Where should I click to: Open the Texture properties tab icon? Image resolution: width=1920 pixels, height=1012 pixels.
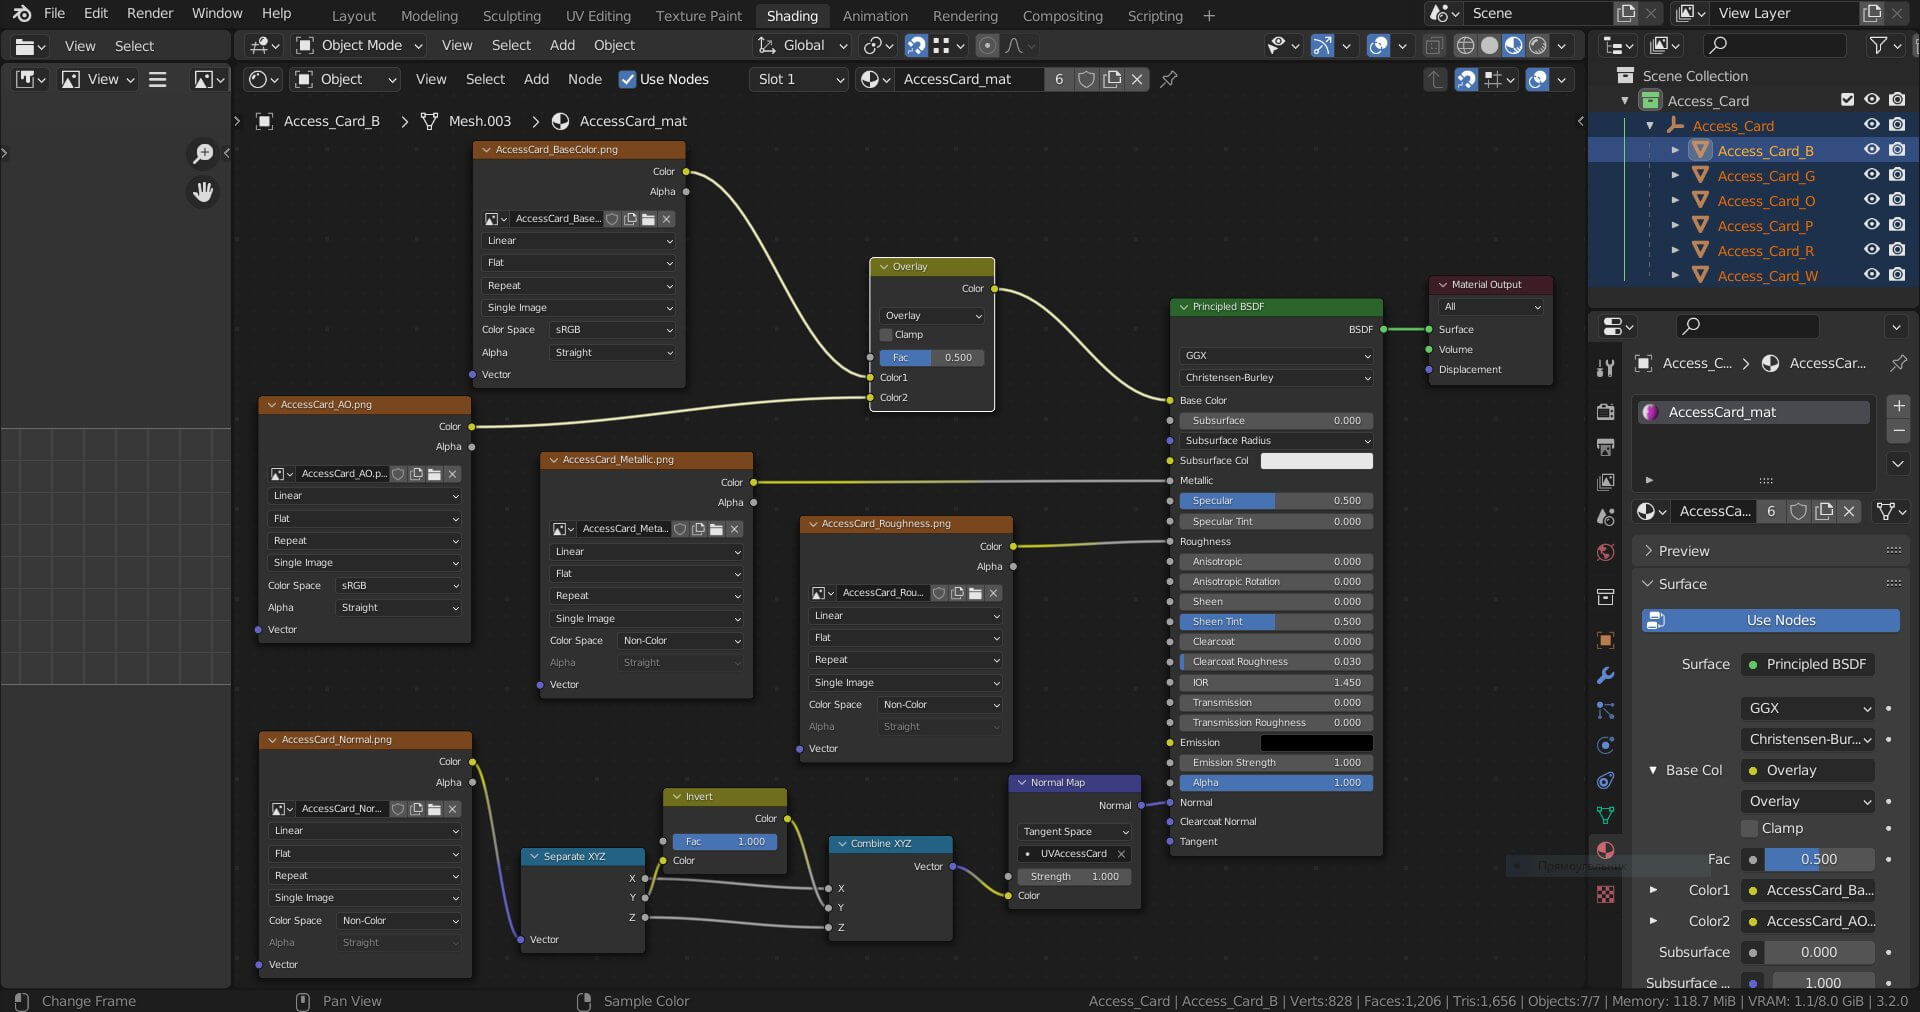click(1605, 894)
